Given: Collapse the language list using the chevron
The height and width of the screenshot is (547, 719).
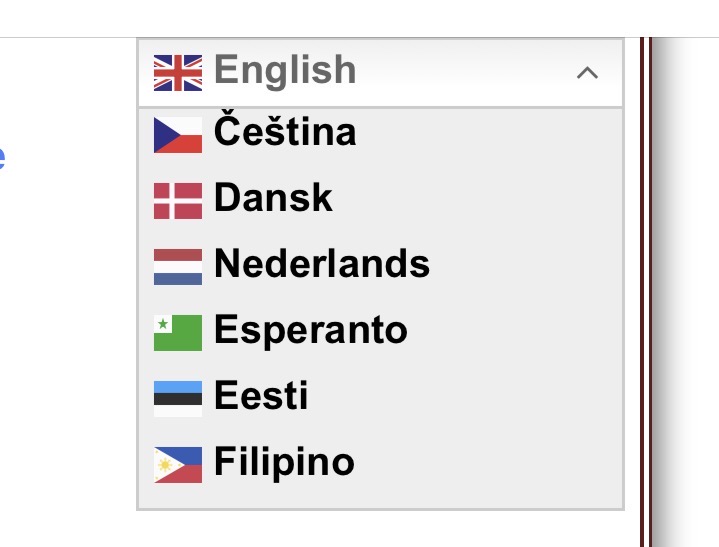Looking at the screenshot, I should coord(588,72).
